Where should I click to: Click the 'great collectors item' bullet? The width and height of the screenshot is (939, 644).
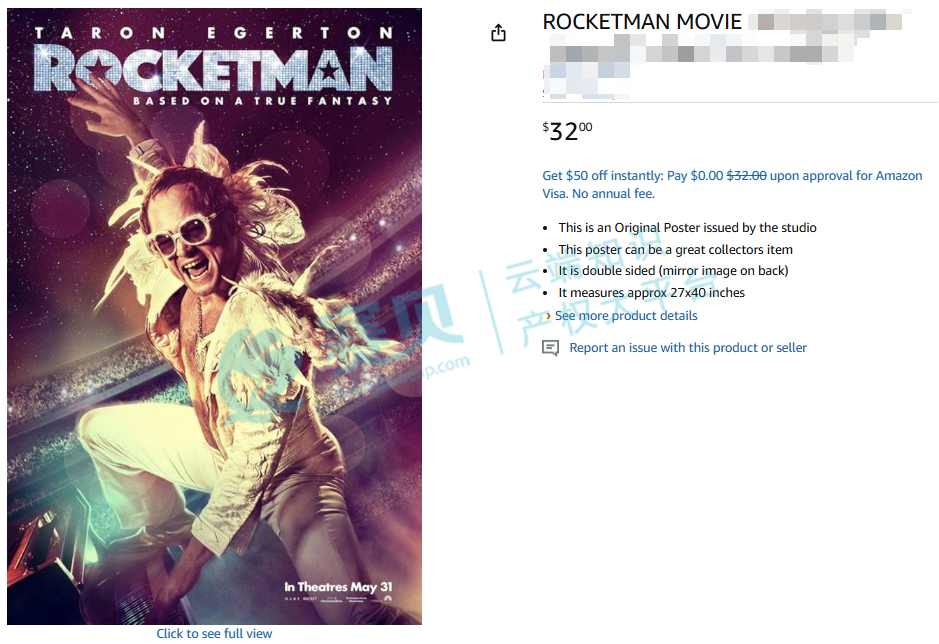click(676, 249)
